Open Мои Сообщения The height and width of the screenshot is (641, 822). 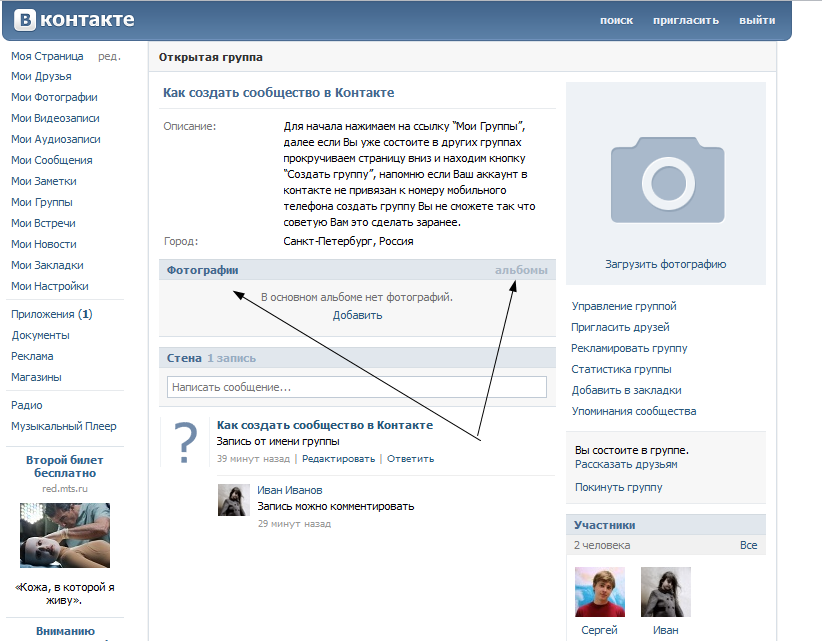click(52, 160)
